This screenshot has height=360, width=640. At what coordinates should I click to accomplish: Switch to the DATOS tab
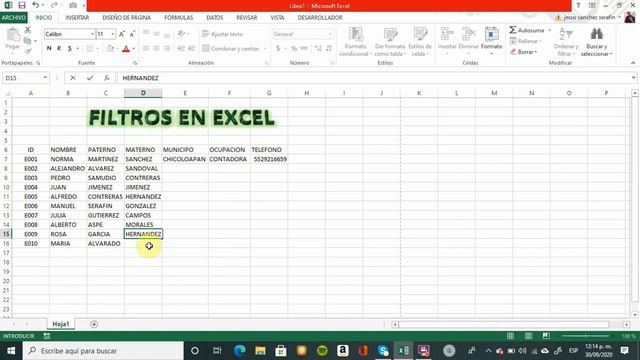coord(215,18)
